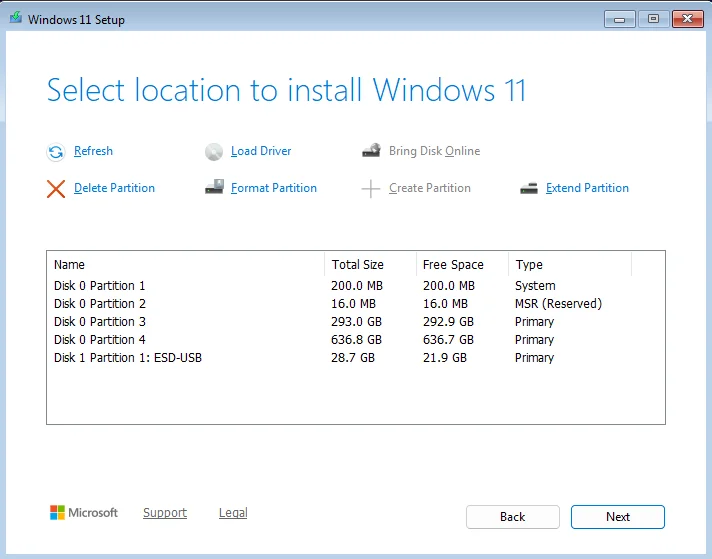Open the Refresh link
Screen dimensions: 712x559
93,151
